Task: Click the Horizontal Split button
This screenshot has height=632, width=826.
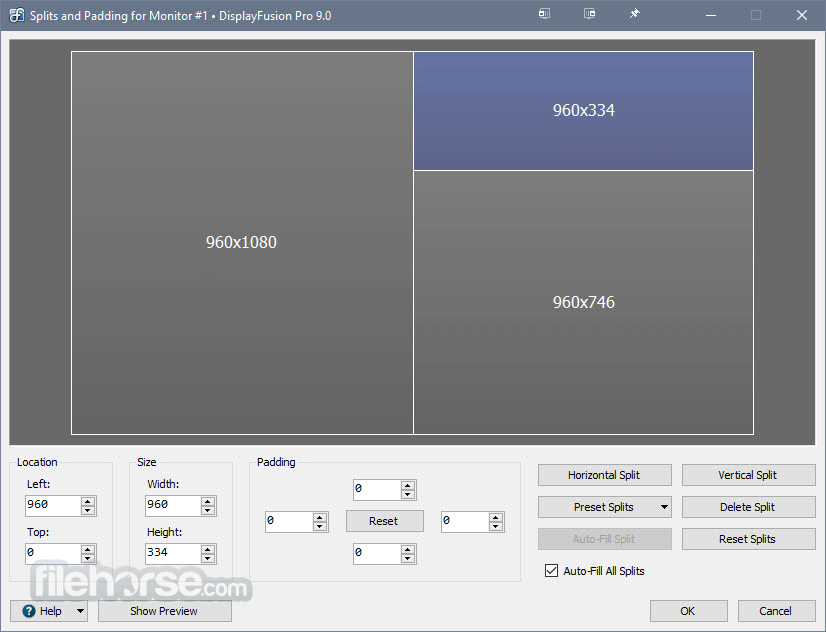Action: (604, 475)
